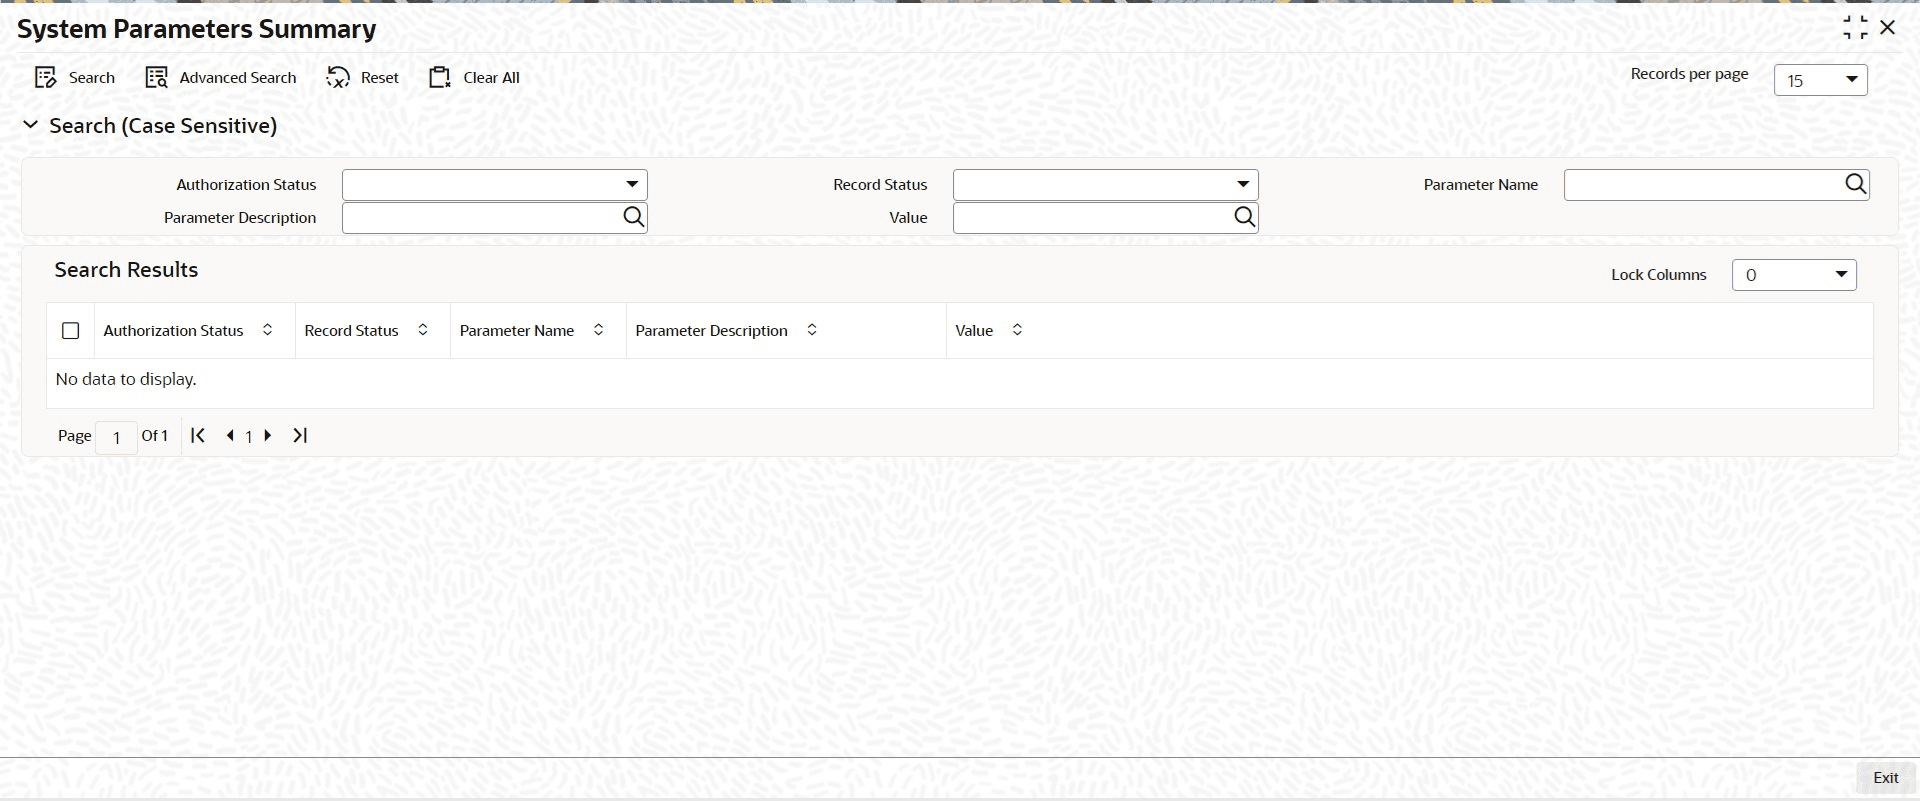
Task: Click the Parameter Description column header text
Action: click(x=711, y=331)
